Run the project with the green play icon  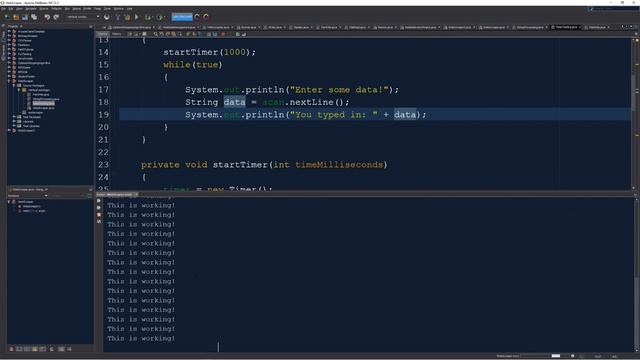137,17
